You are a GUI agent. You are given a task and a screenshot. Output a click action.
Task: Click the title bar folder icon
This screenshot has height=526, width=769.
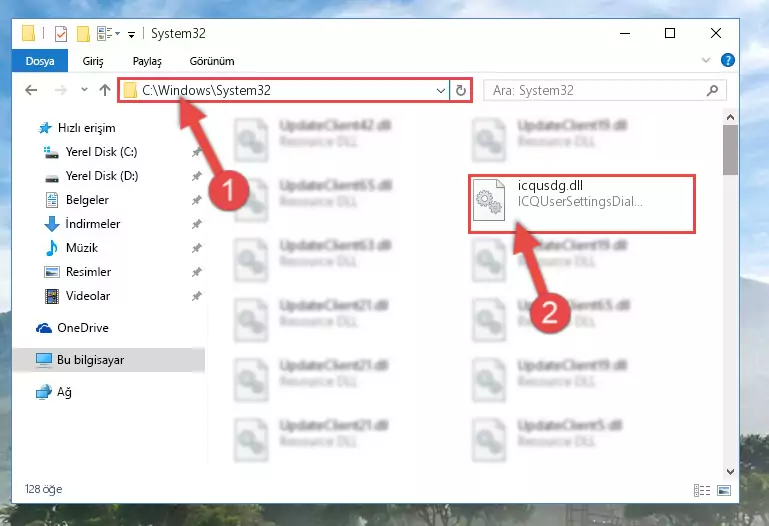click(x=28, y=33)
